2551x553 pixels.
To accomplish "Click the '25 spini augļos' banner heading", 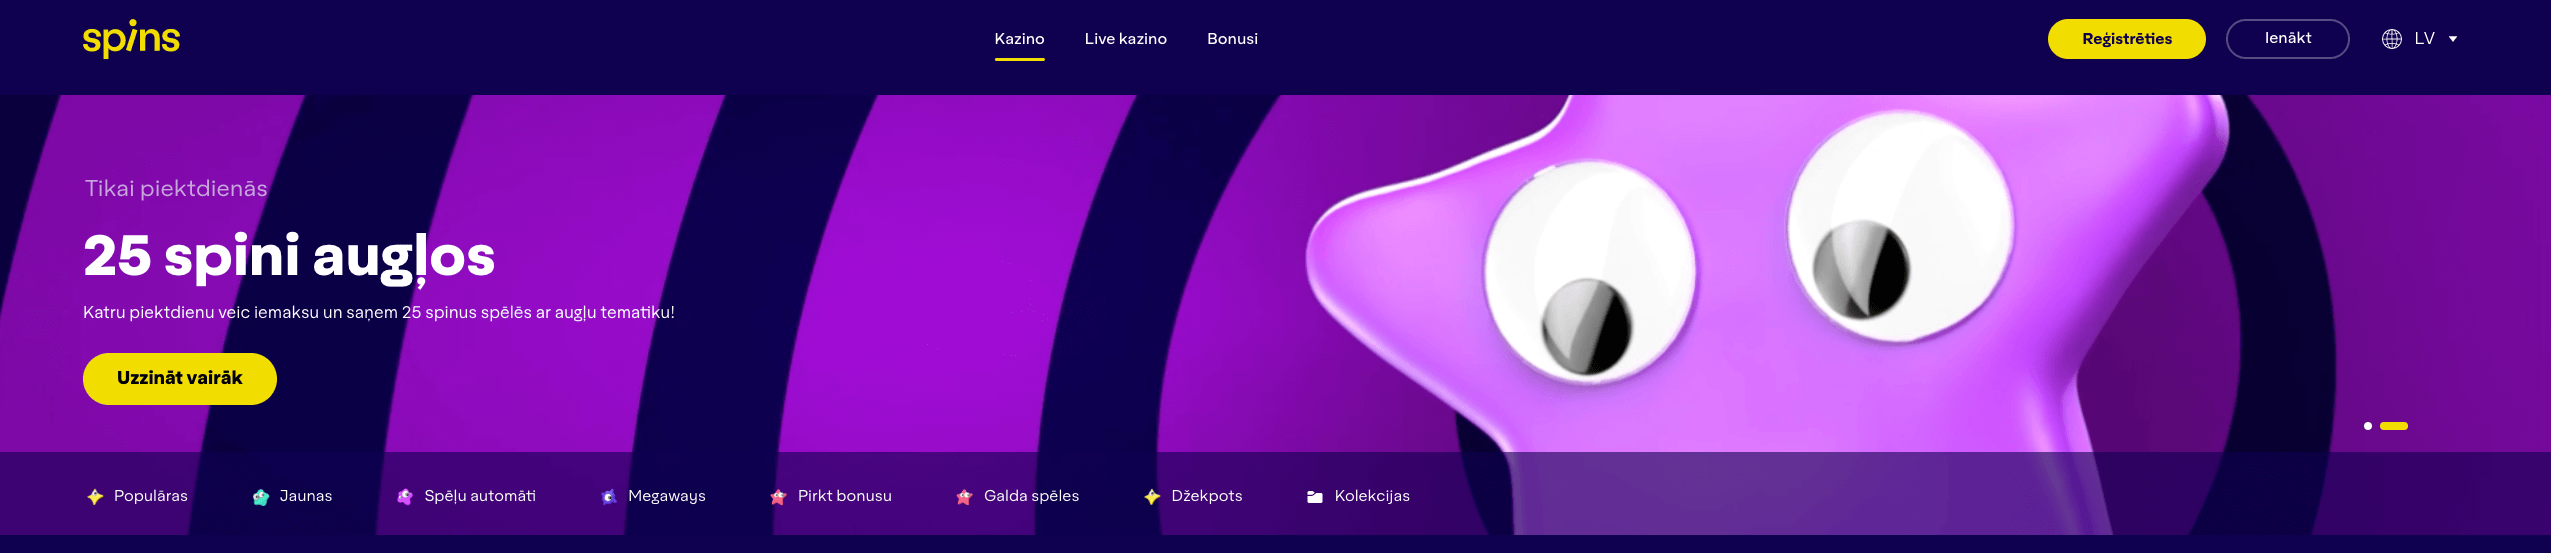I will (289, 256).
